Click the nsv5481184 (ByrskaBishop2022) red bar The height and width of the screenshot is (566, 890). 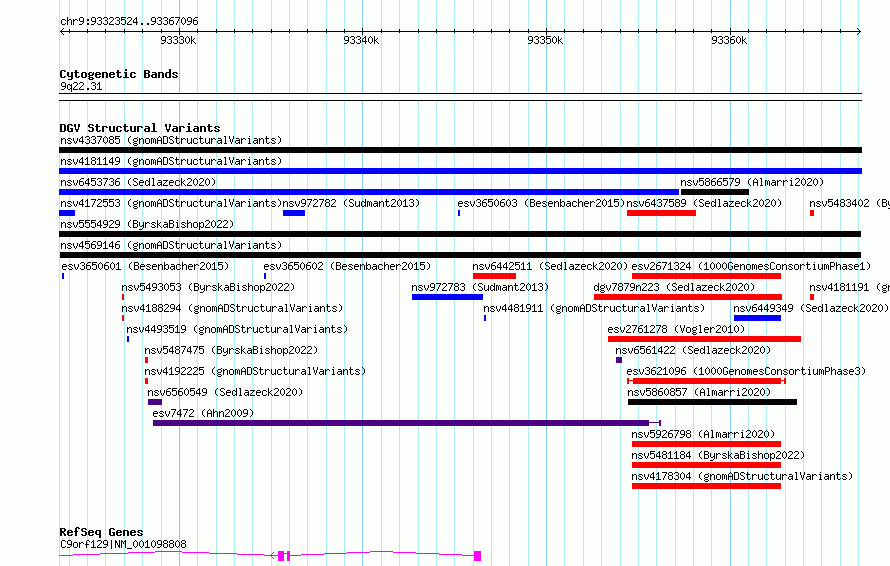click(x=706, y=465)
